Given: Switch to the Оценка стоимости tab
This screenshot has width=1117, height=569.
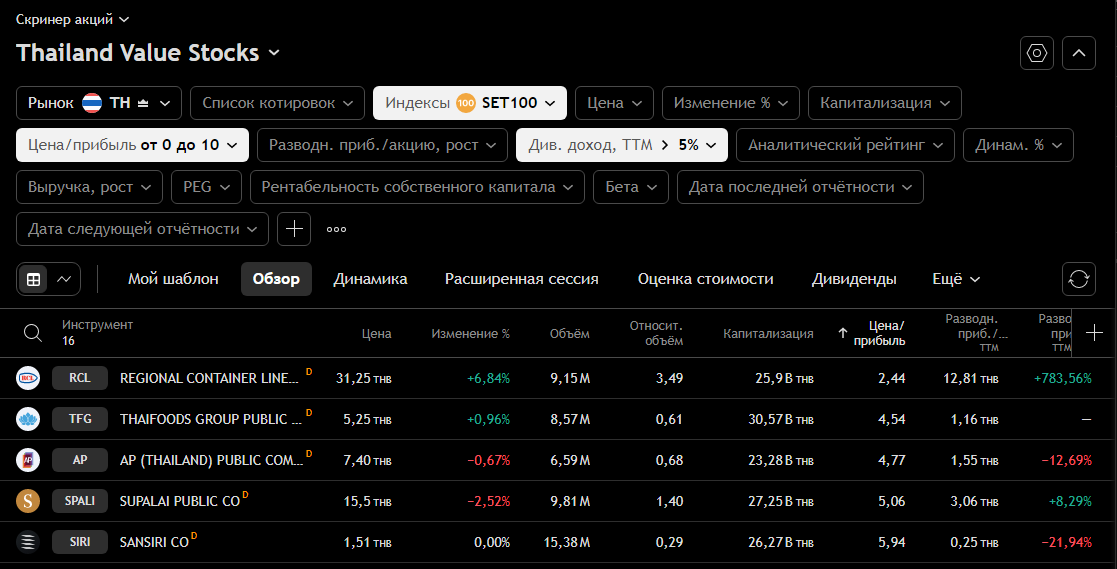Looking at the screenshot, I should pos(705,279).
